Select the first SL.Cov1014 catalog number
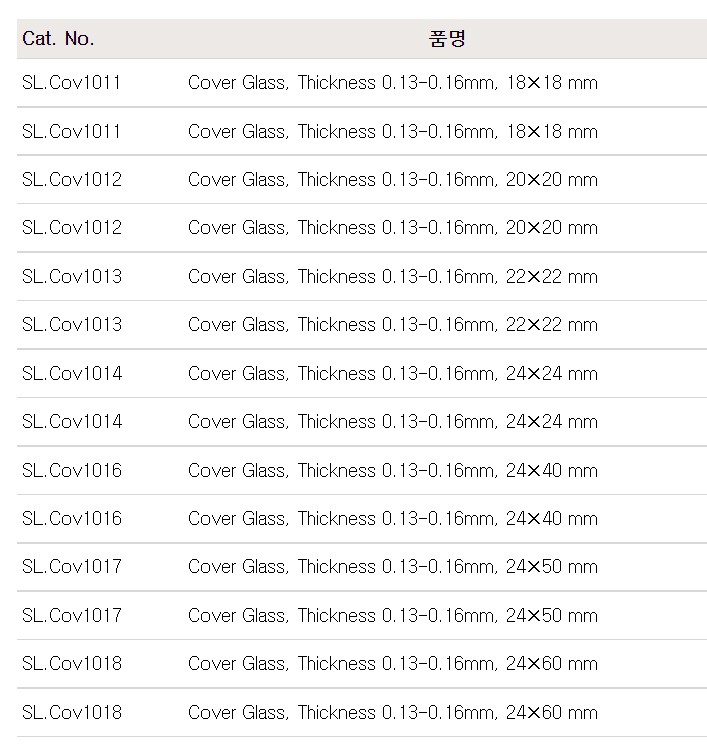 pos(72,374)
